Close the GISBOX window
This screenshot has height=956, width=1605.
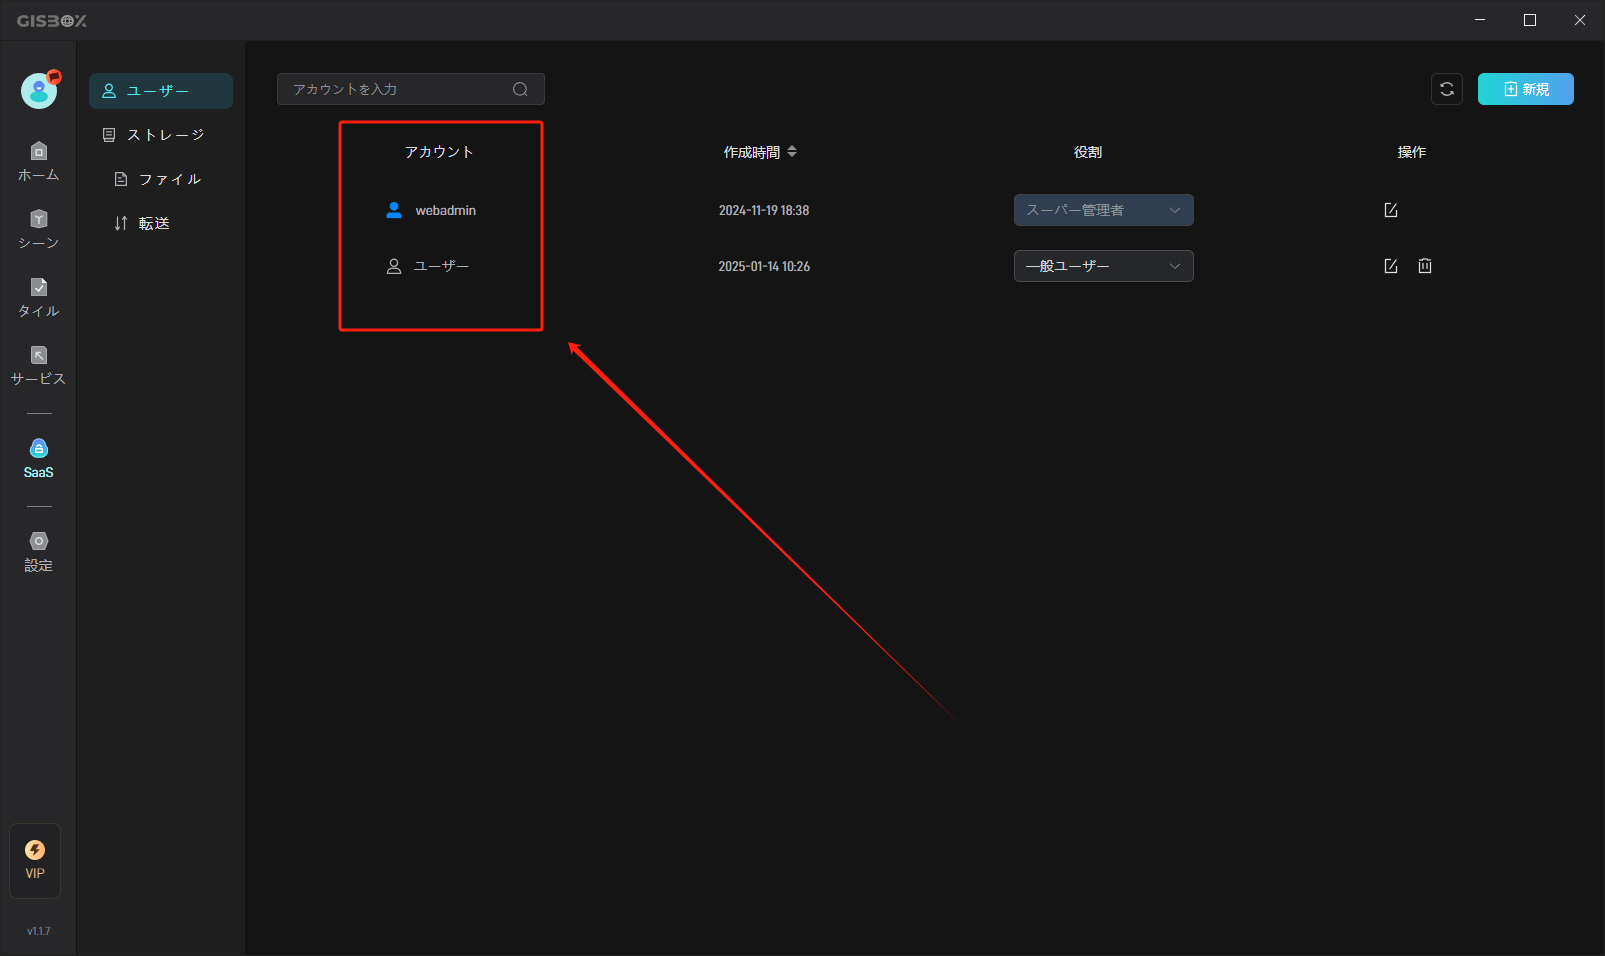1580,20
